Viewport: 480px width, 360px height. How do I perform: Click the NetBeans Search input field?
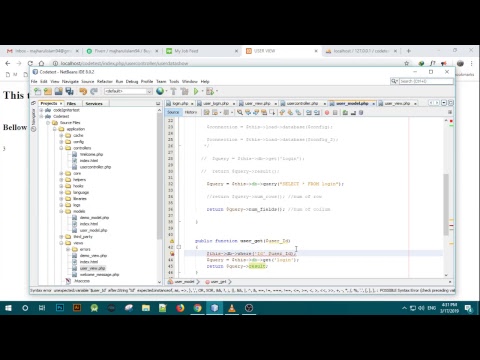pos(426,81)
